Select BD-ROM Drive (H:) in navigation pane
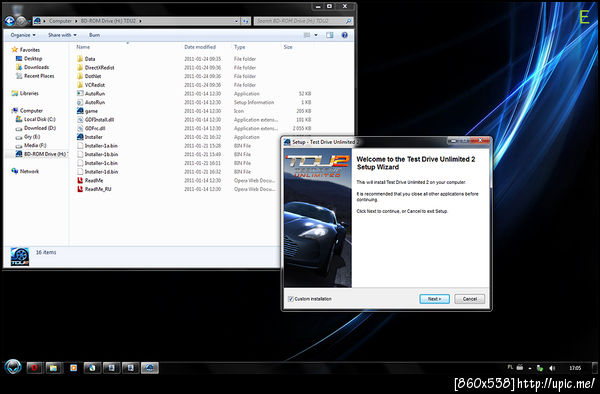 (x=45, y=154)
